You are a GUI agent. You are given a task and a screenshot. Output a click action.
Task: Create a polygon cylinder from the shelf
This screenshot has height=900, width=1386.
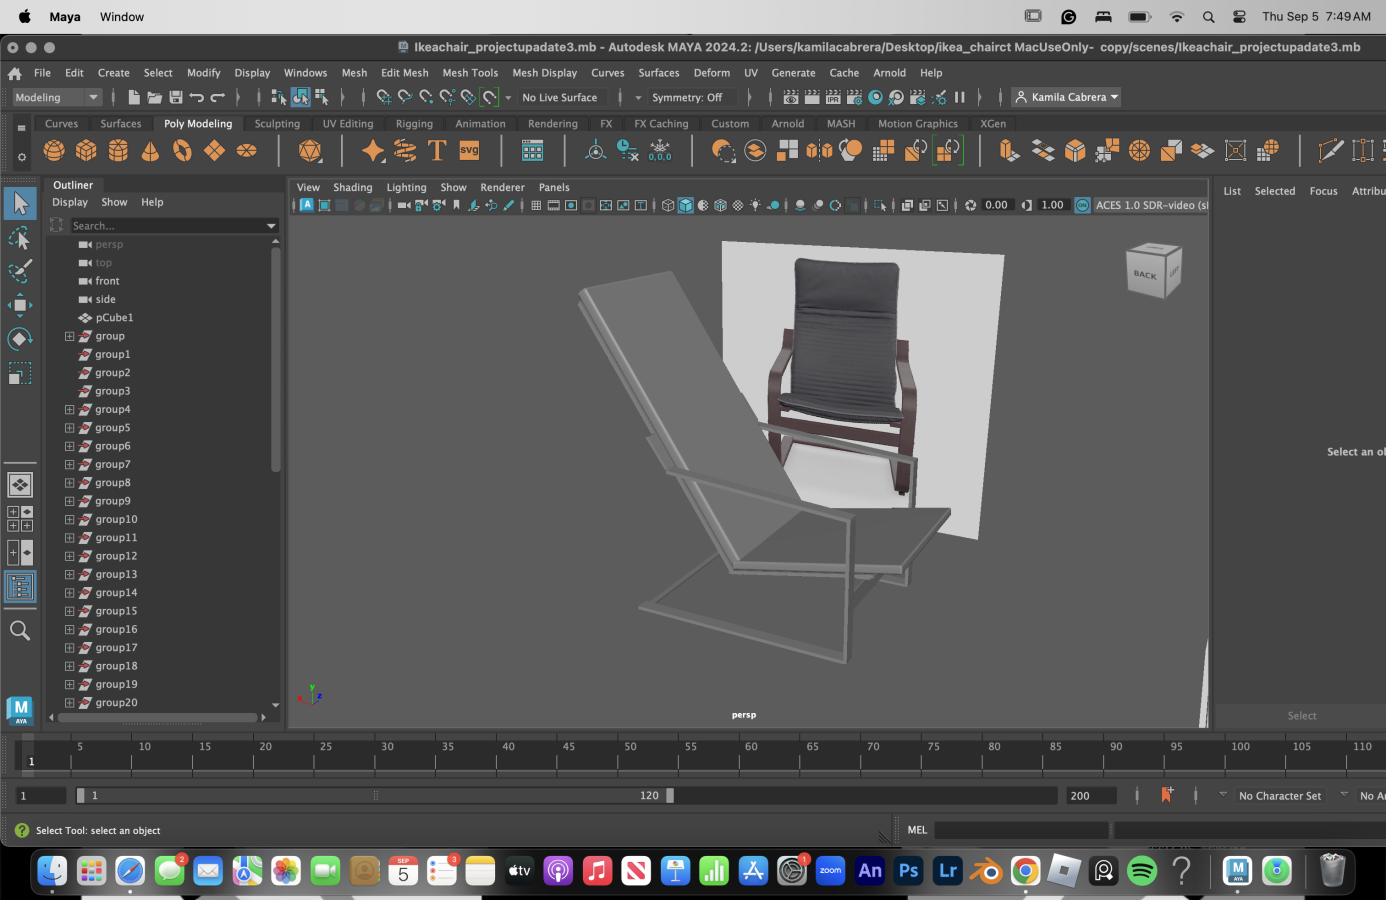[118, 151]
